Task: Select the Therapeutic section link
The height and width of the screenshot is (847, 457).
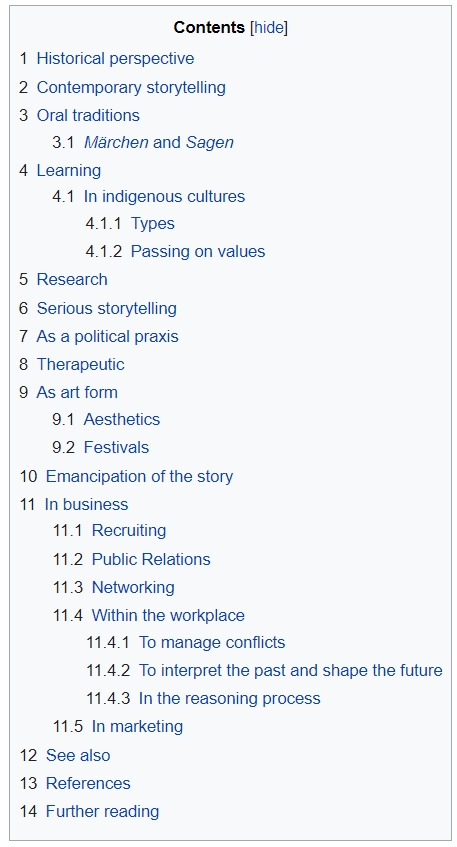Action: pos(80,365)
